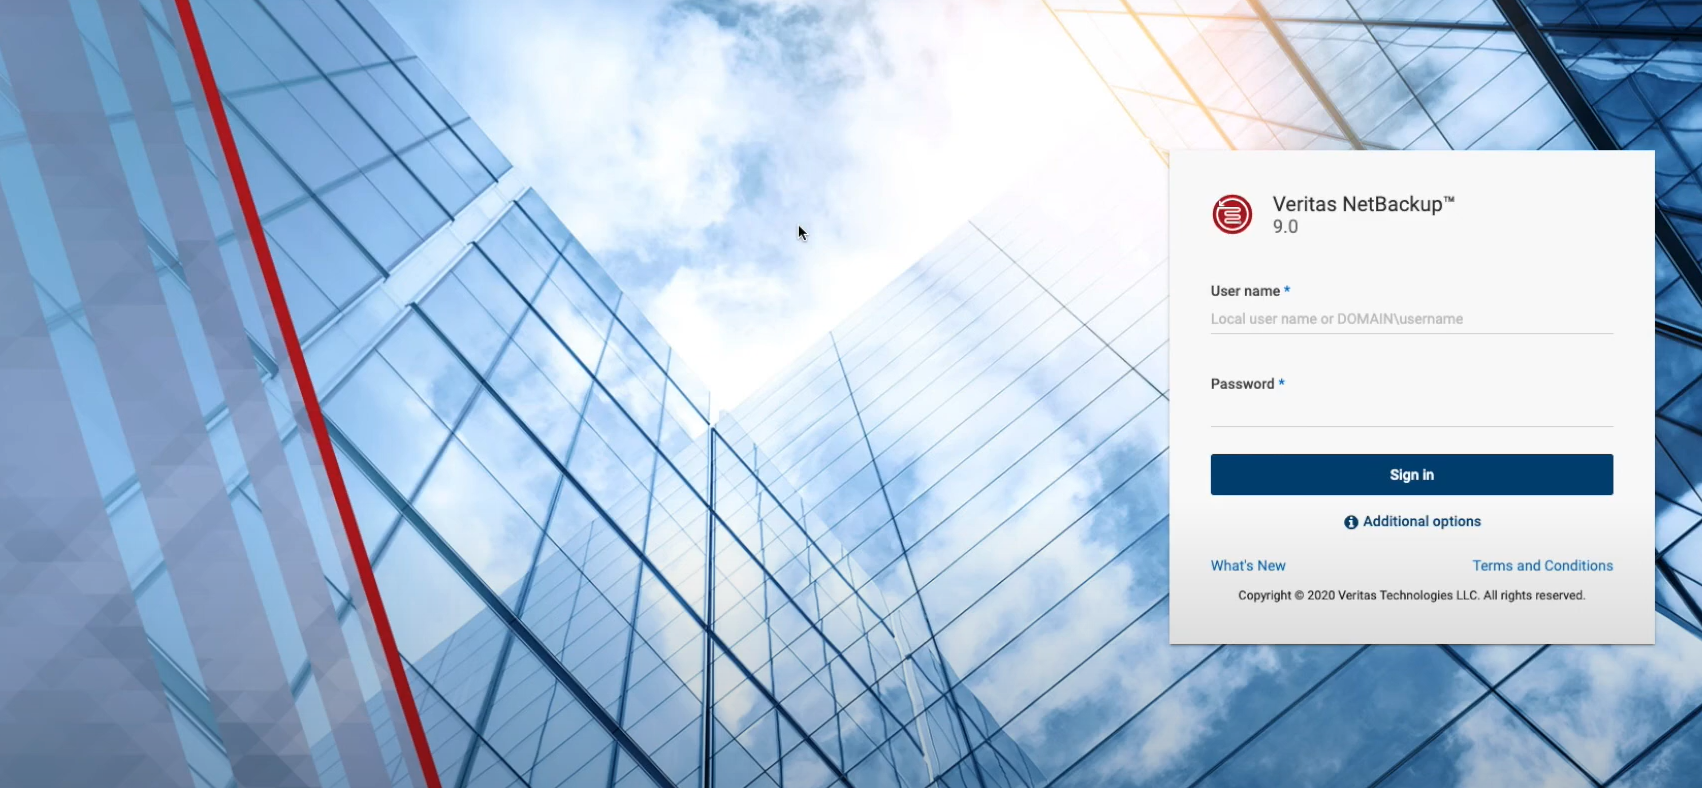The image size is (1702, 788).
Task: Click the Copyright 2020 Veritas Technologies notice
Action: 1411,595
